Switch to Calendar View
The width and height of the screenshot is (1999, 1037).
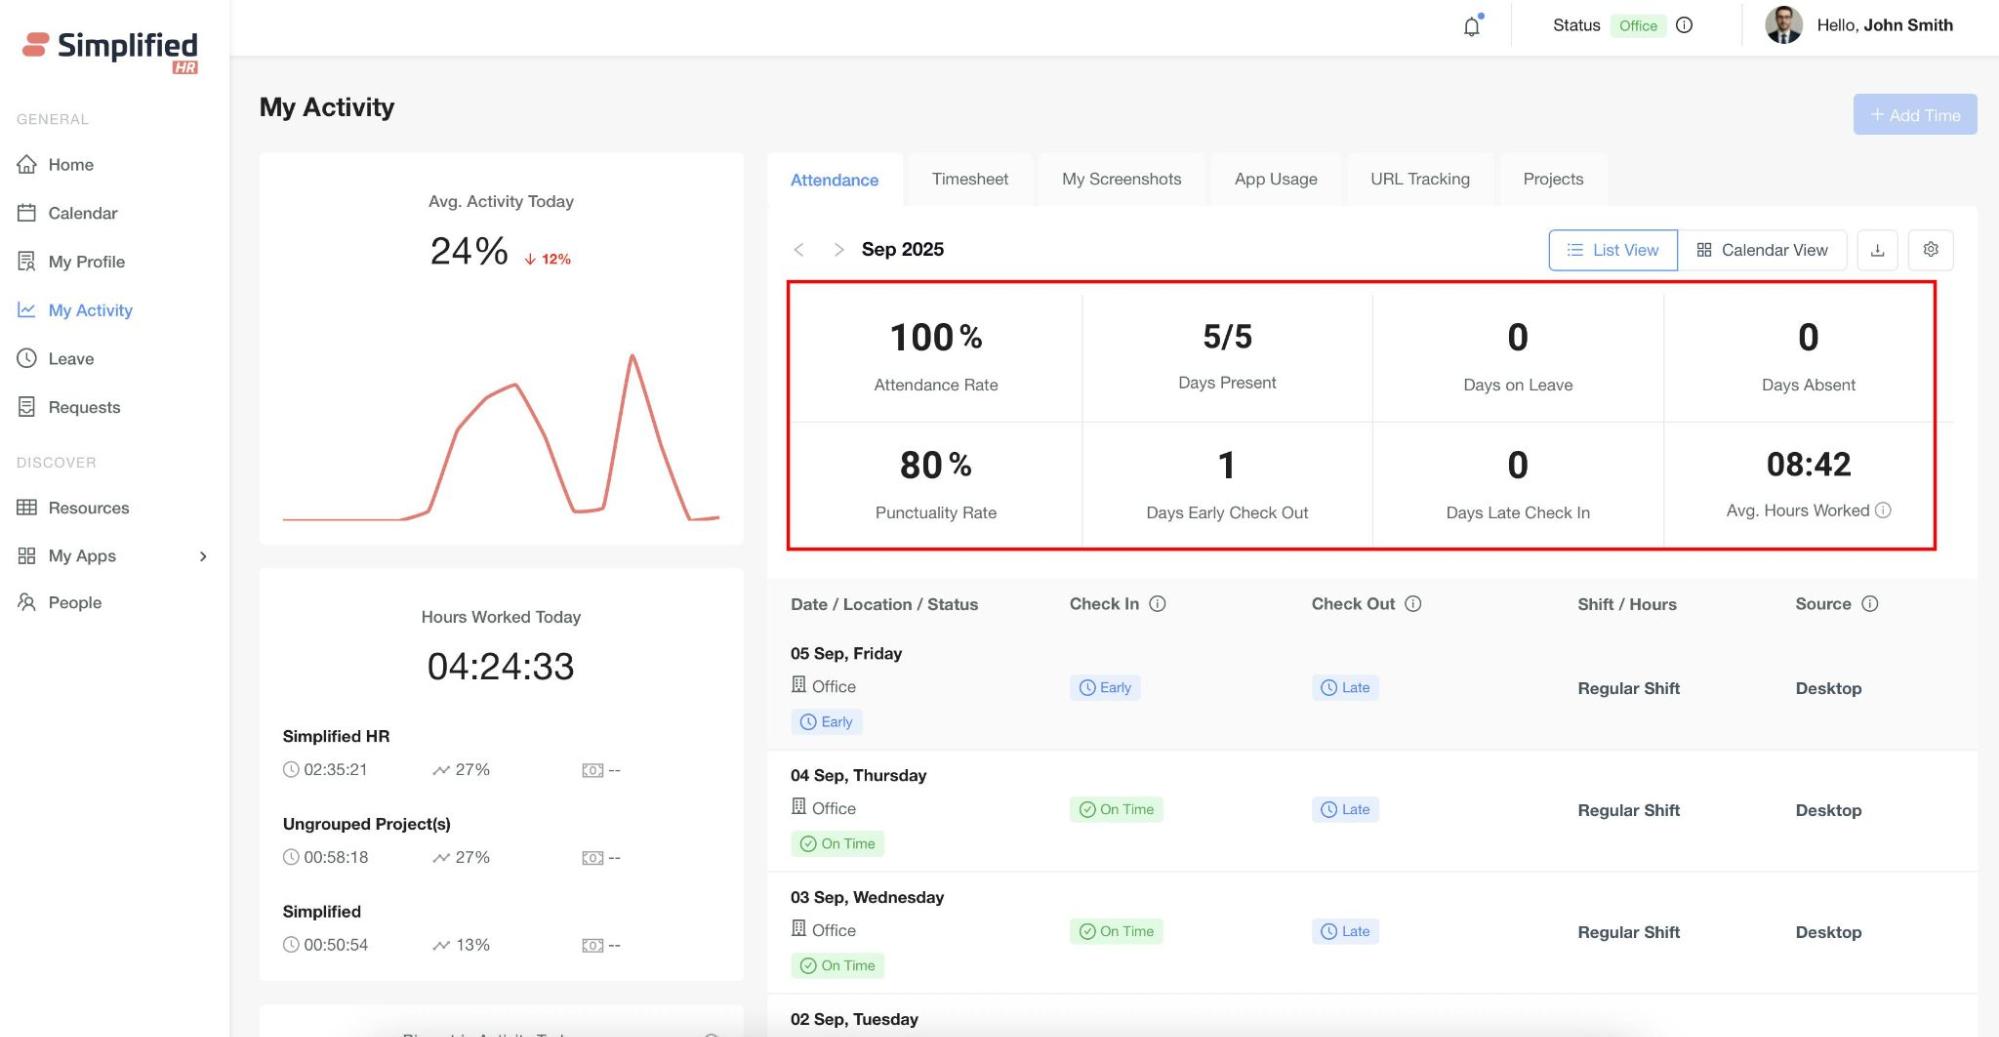point(1762,250)
